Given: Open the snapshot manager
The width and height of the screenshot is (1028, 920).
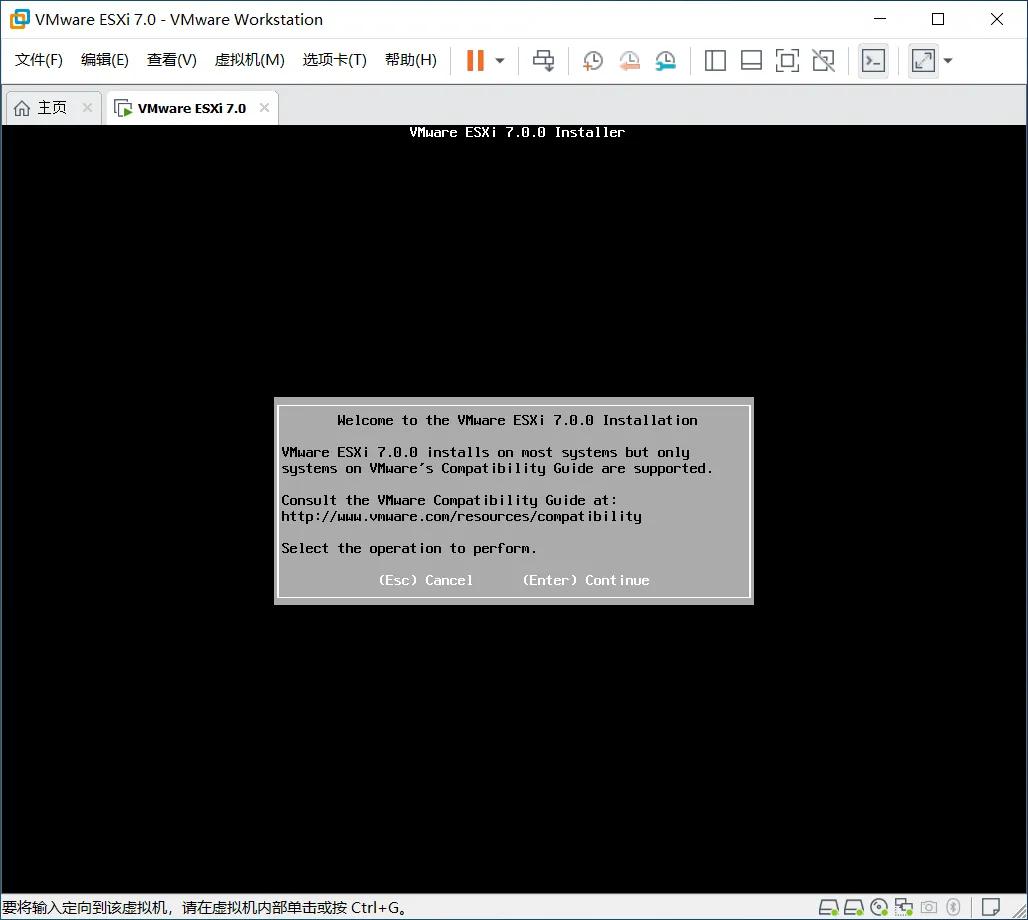Looking at the screenshot, I should 665,60.
